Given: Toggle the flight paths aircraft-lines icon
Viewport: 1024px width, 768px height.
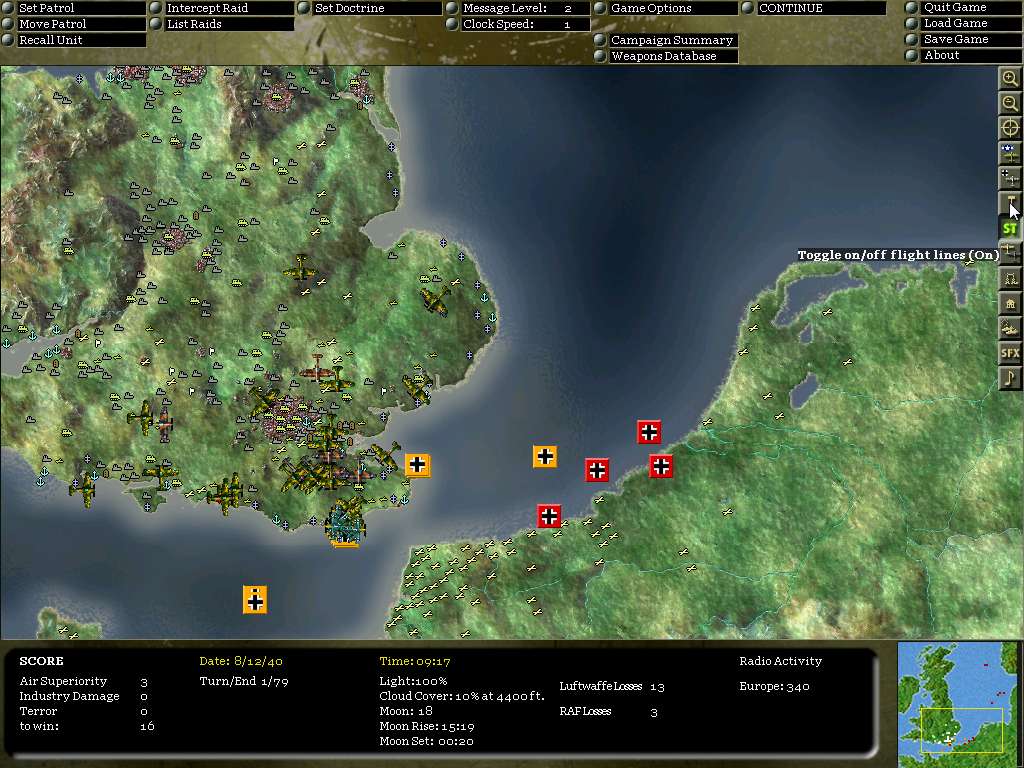Looking at the screenshot, I should [1010, 253].
